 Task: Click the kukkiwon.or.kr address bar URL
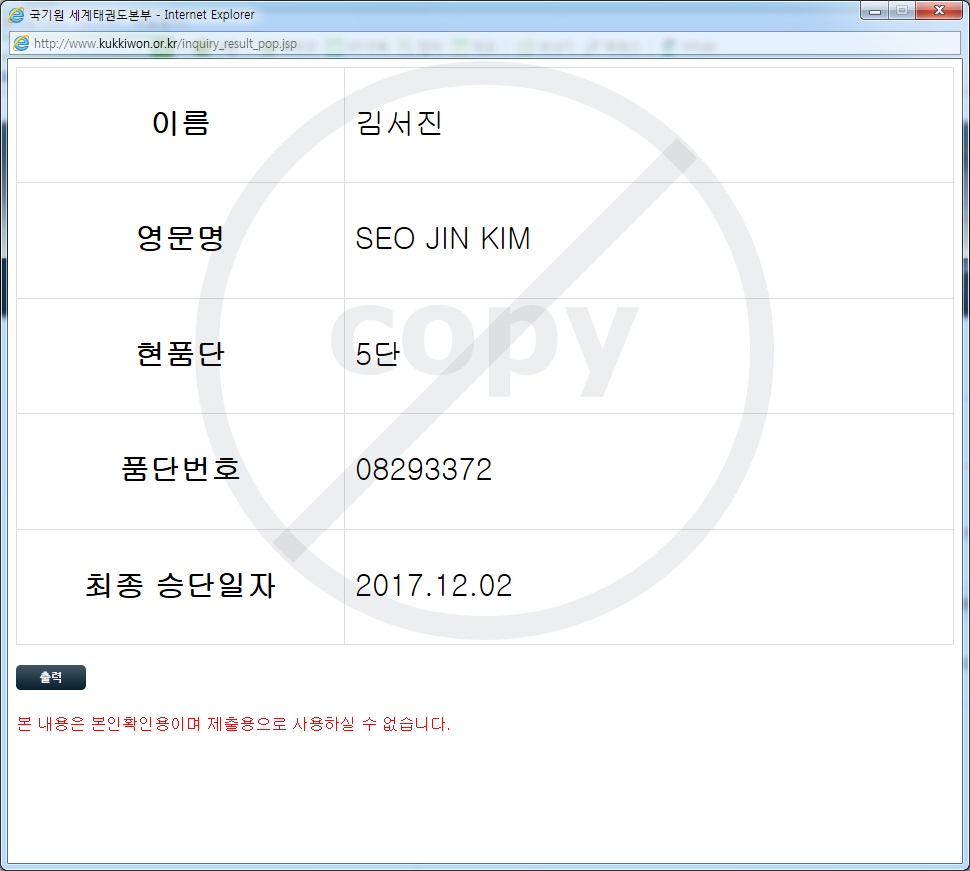165,43
